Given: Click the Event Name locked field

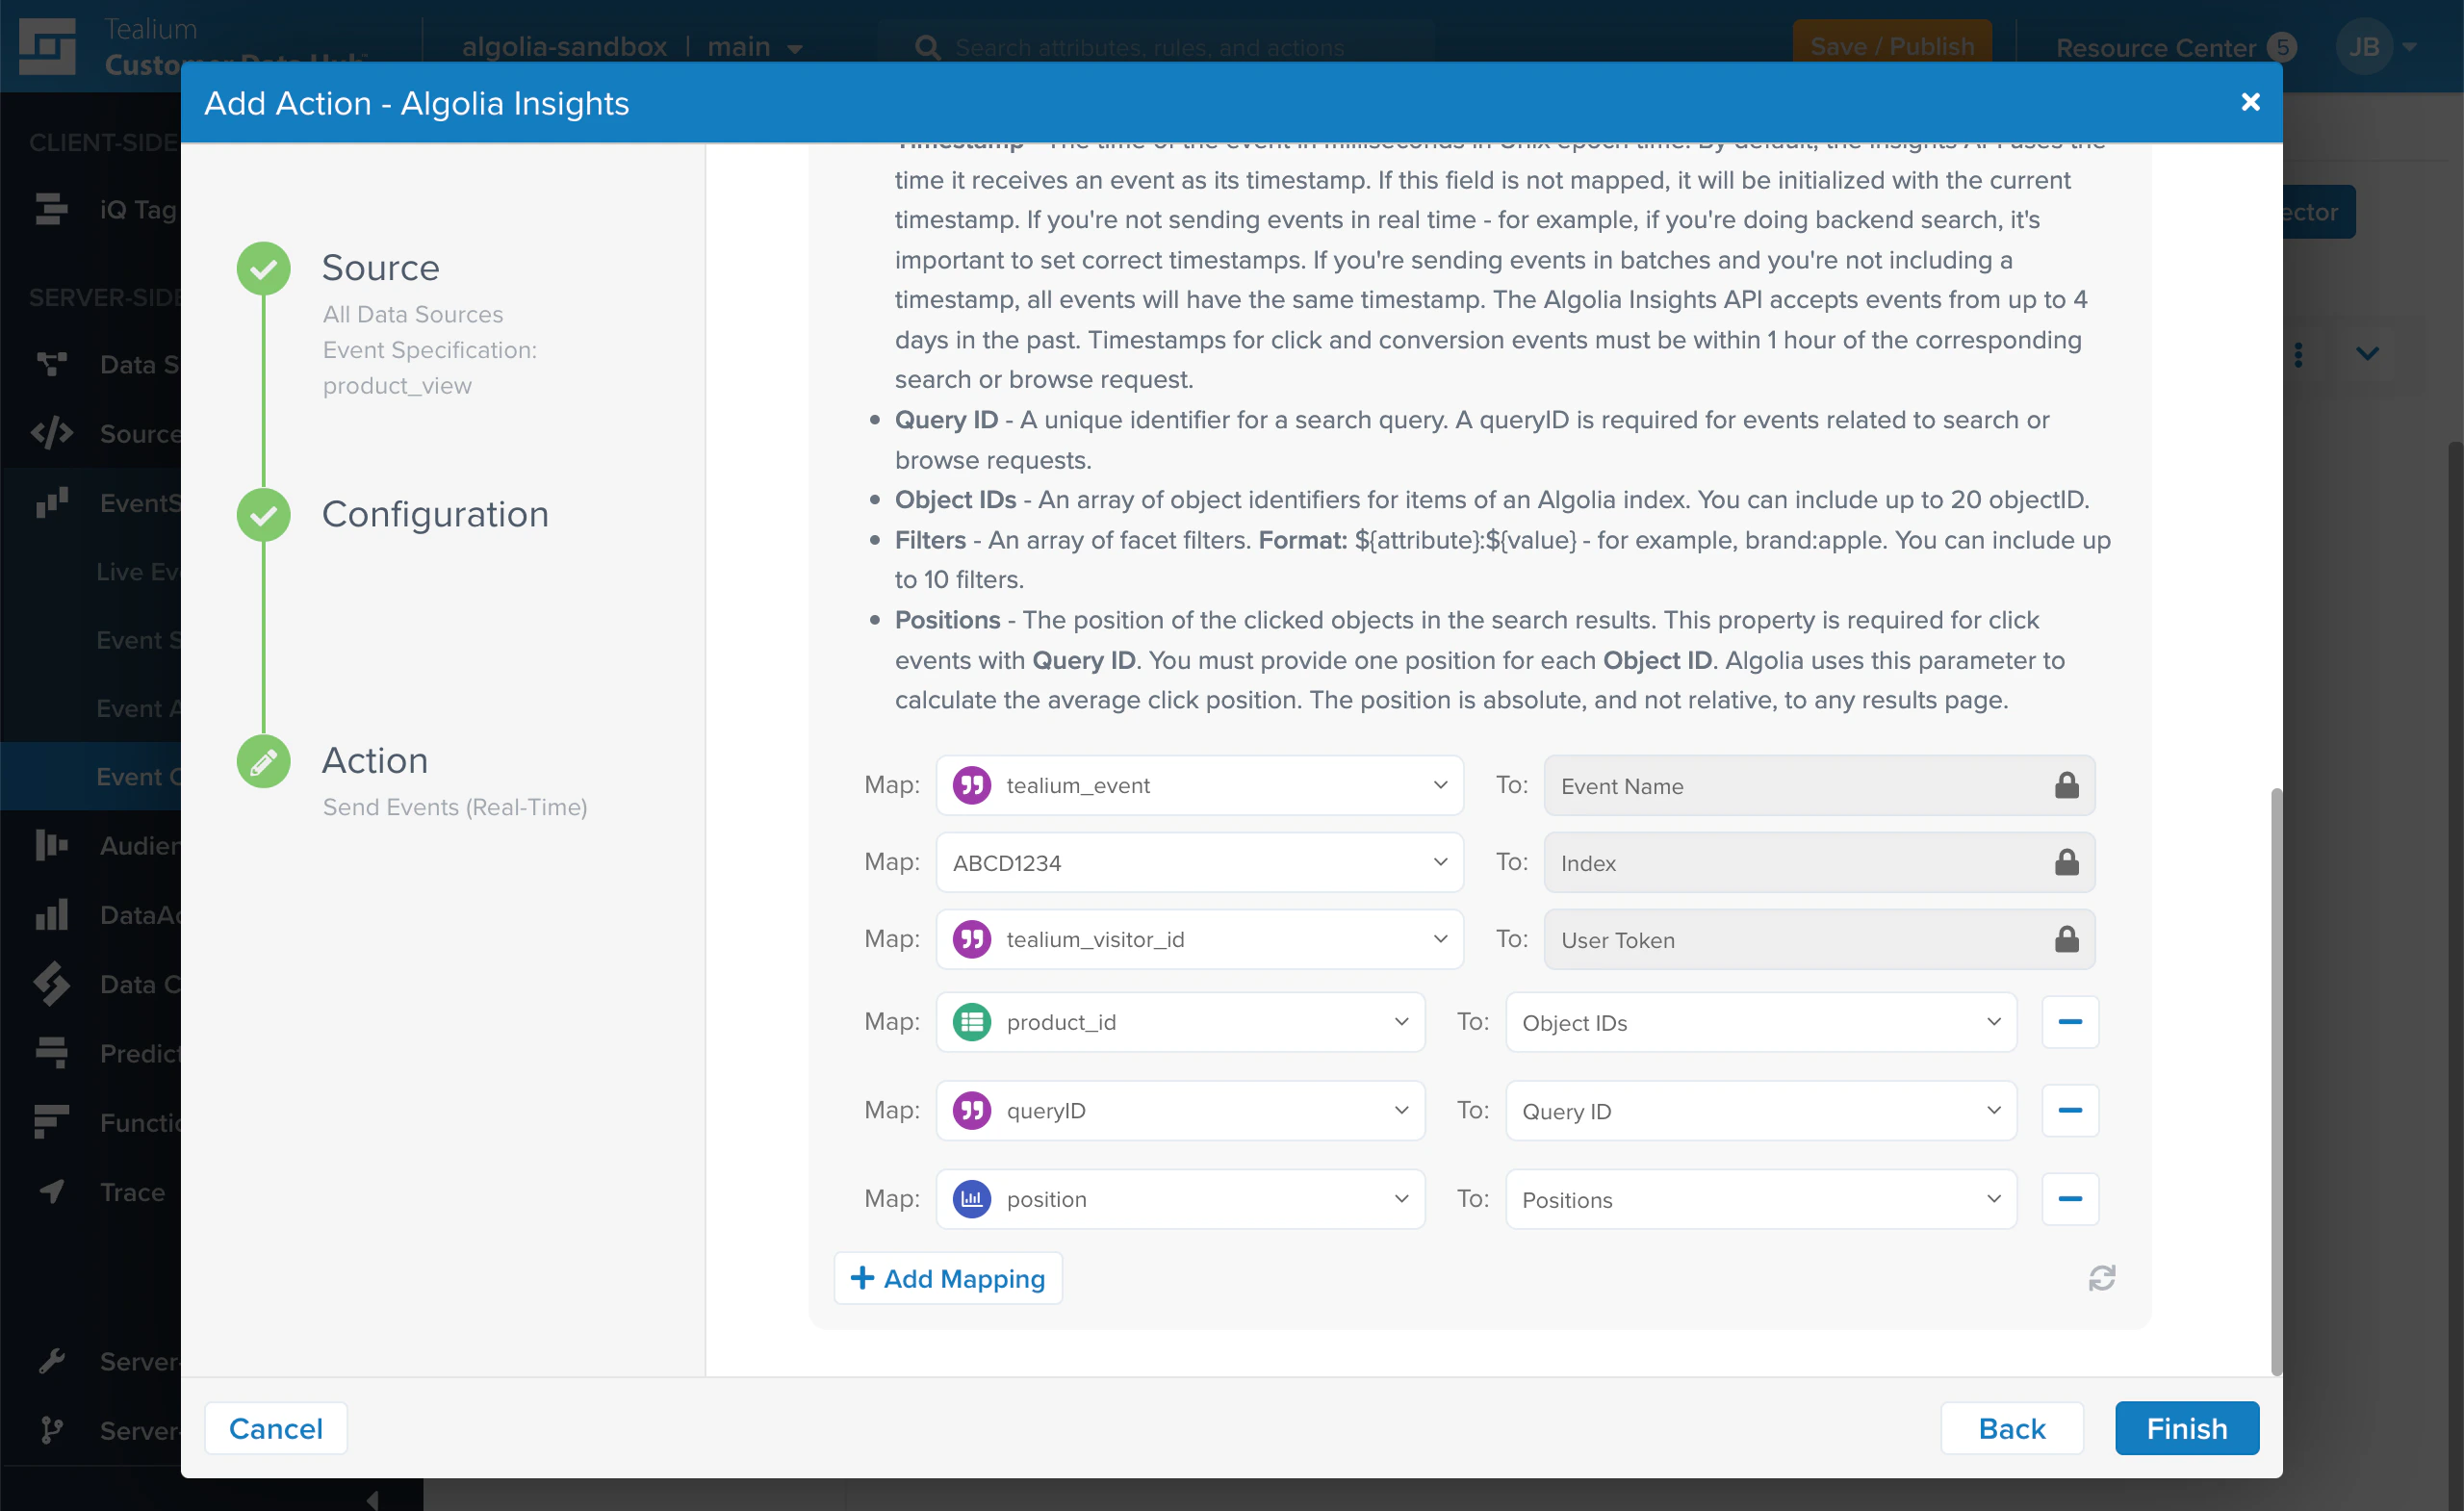Looking at the screenshot, I should 1819,785.
